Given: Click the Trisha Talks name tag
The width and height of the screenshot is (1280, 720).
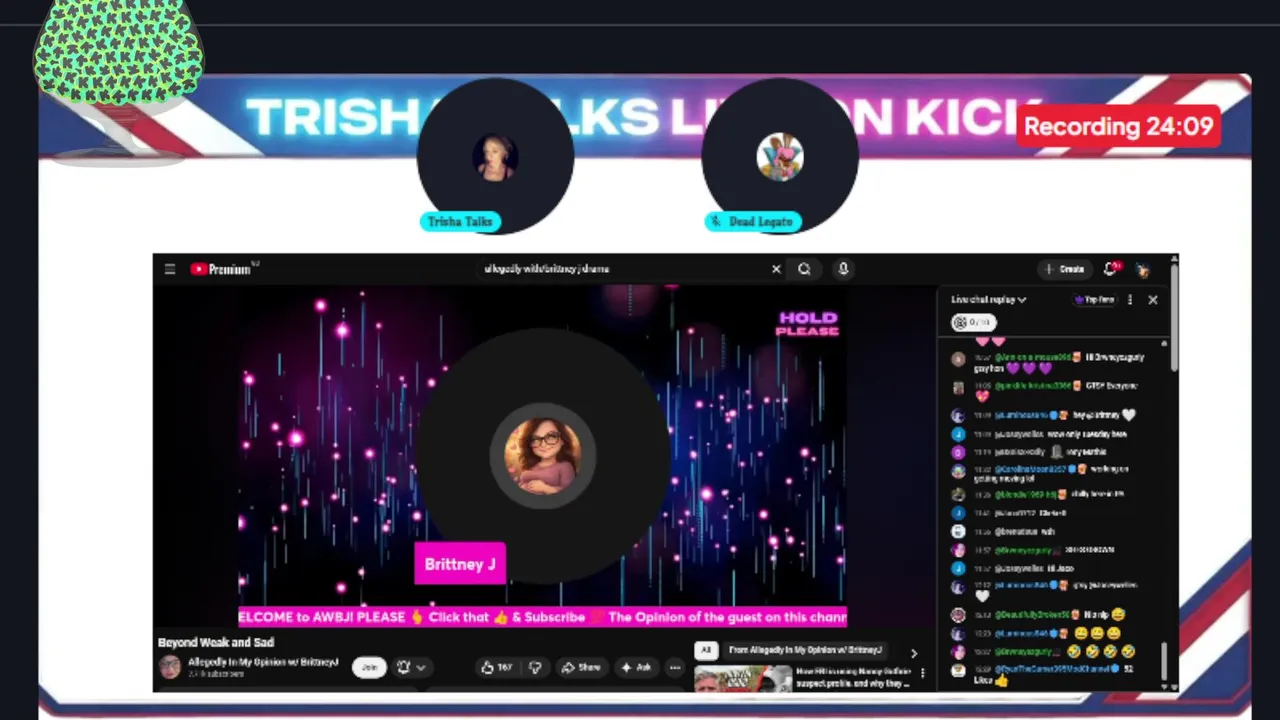Looking at the screenshot, I should [460, 222].
